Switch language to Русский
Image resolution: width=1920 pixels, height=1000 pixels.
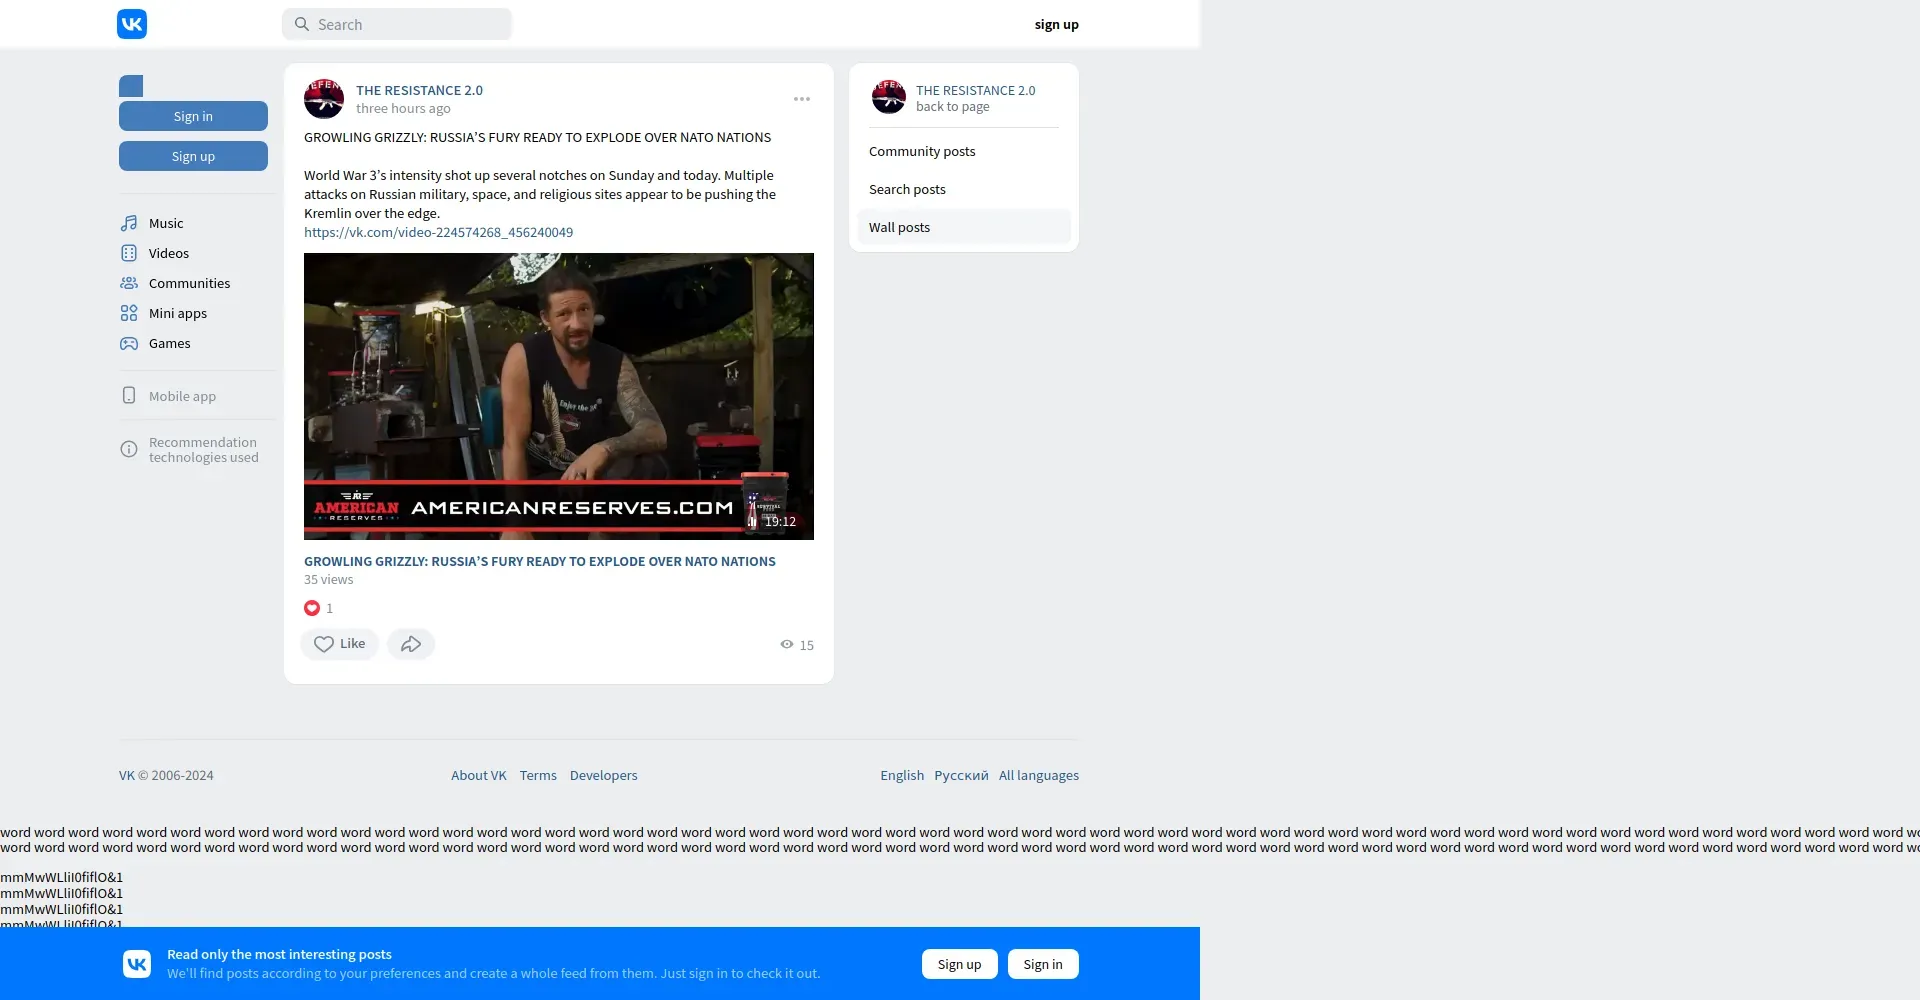[x=961, y=775]
